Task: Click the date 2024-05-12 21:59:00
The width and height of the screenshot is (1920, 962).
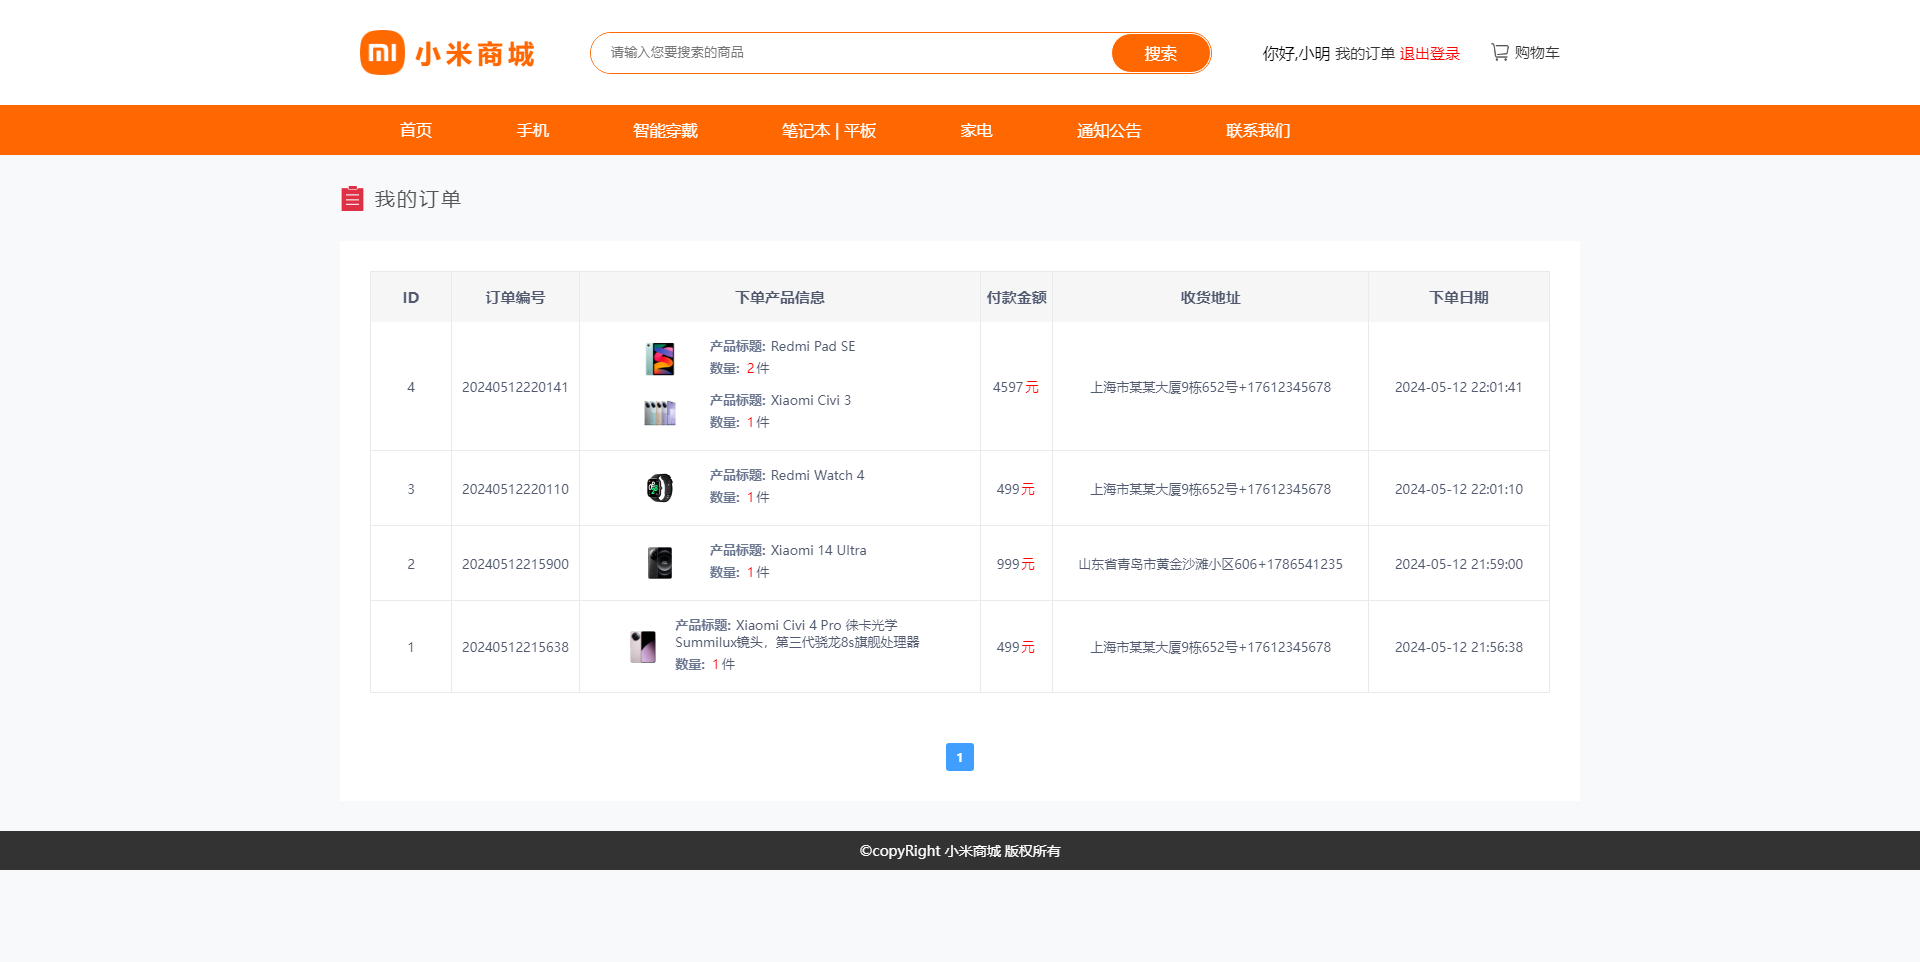Action: 1459,564
